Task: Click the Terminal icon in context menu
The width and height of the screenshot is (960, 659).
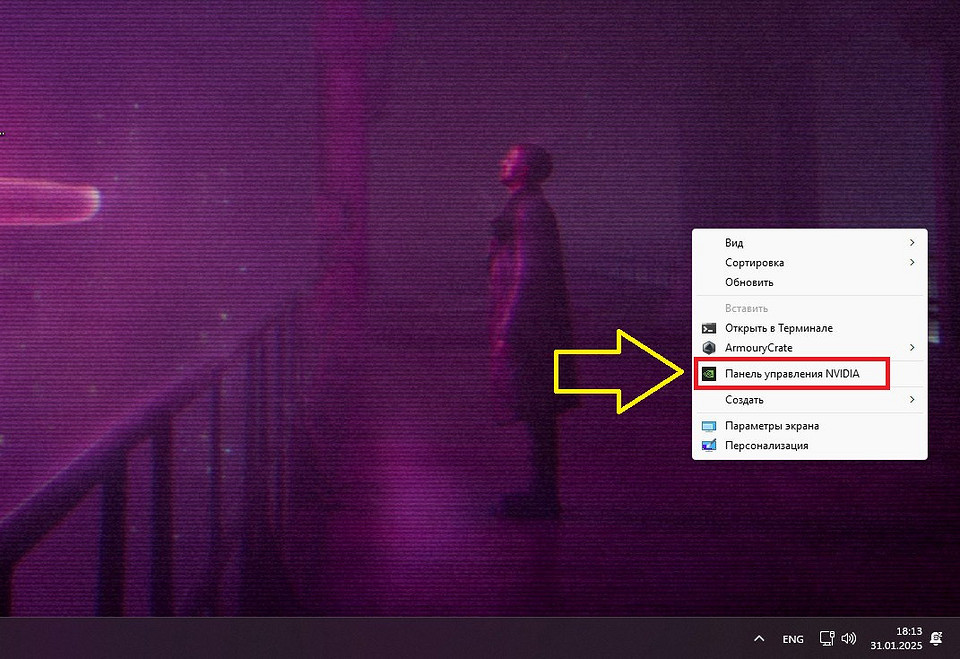Action: click(709, 328)
